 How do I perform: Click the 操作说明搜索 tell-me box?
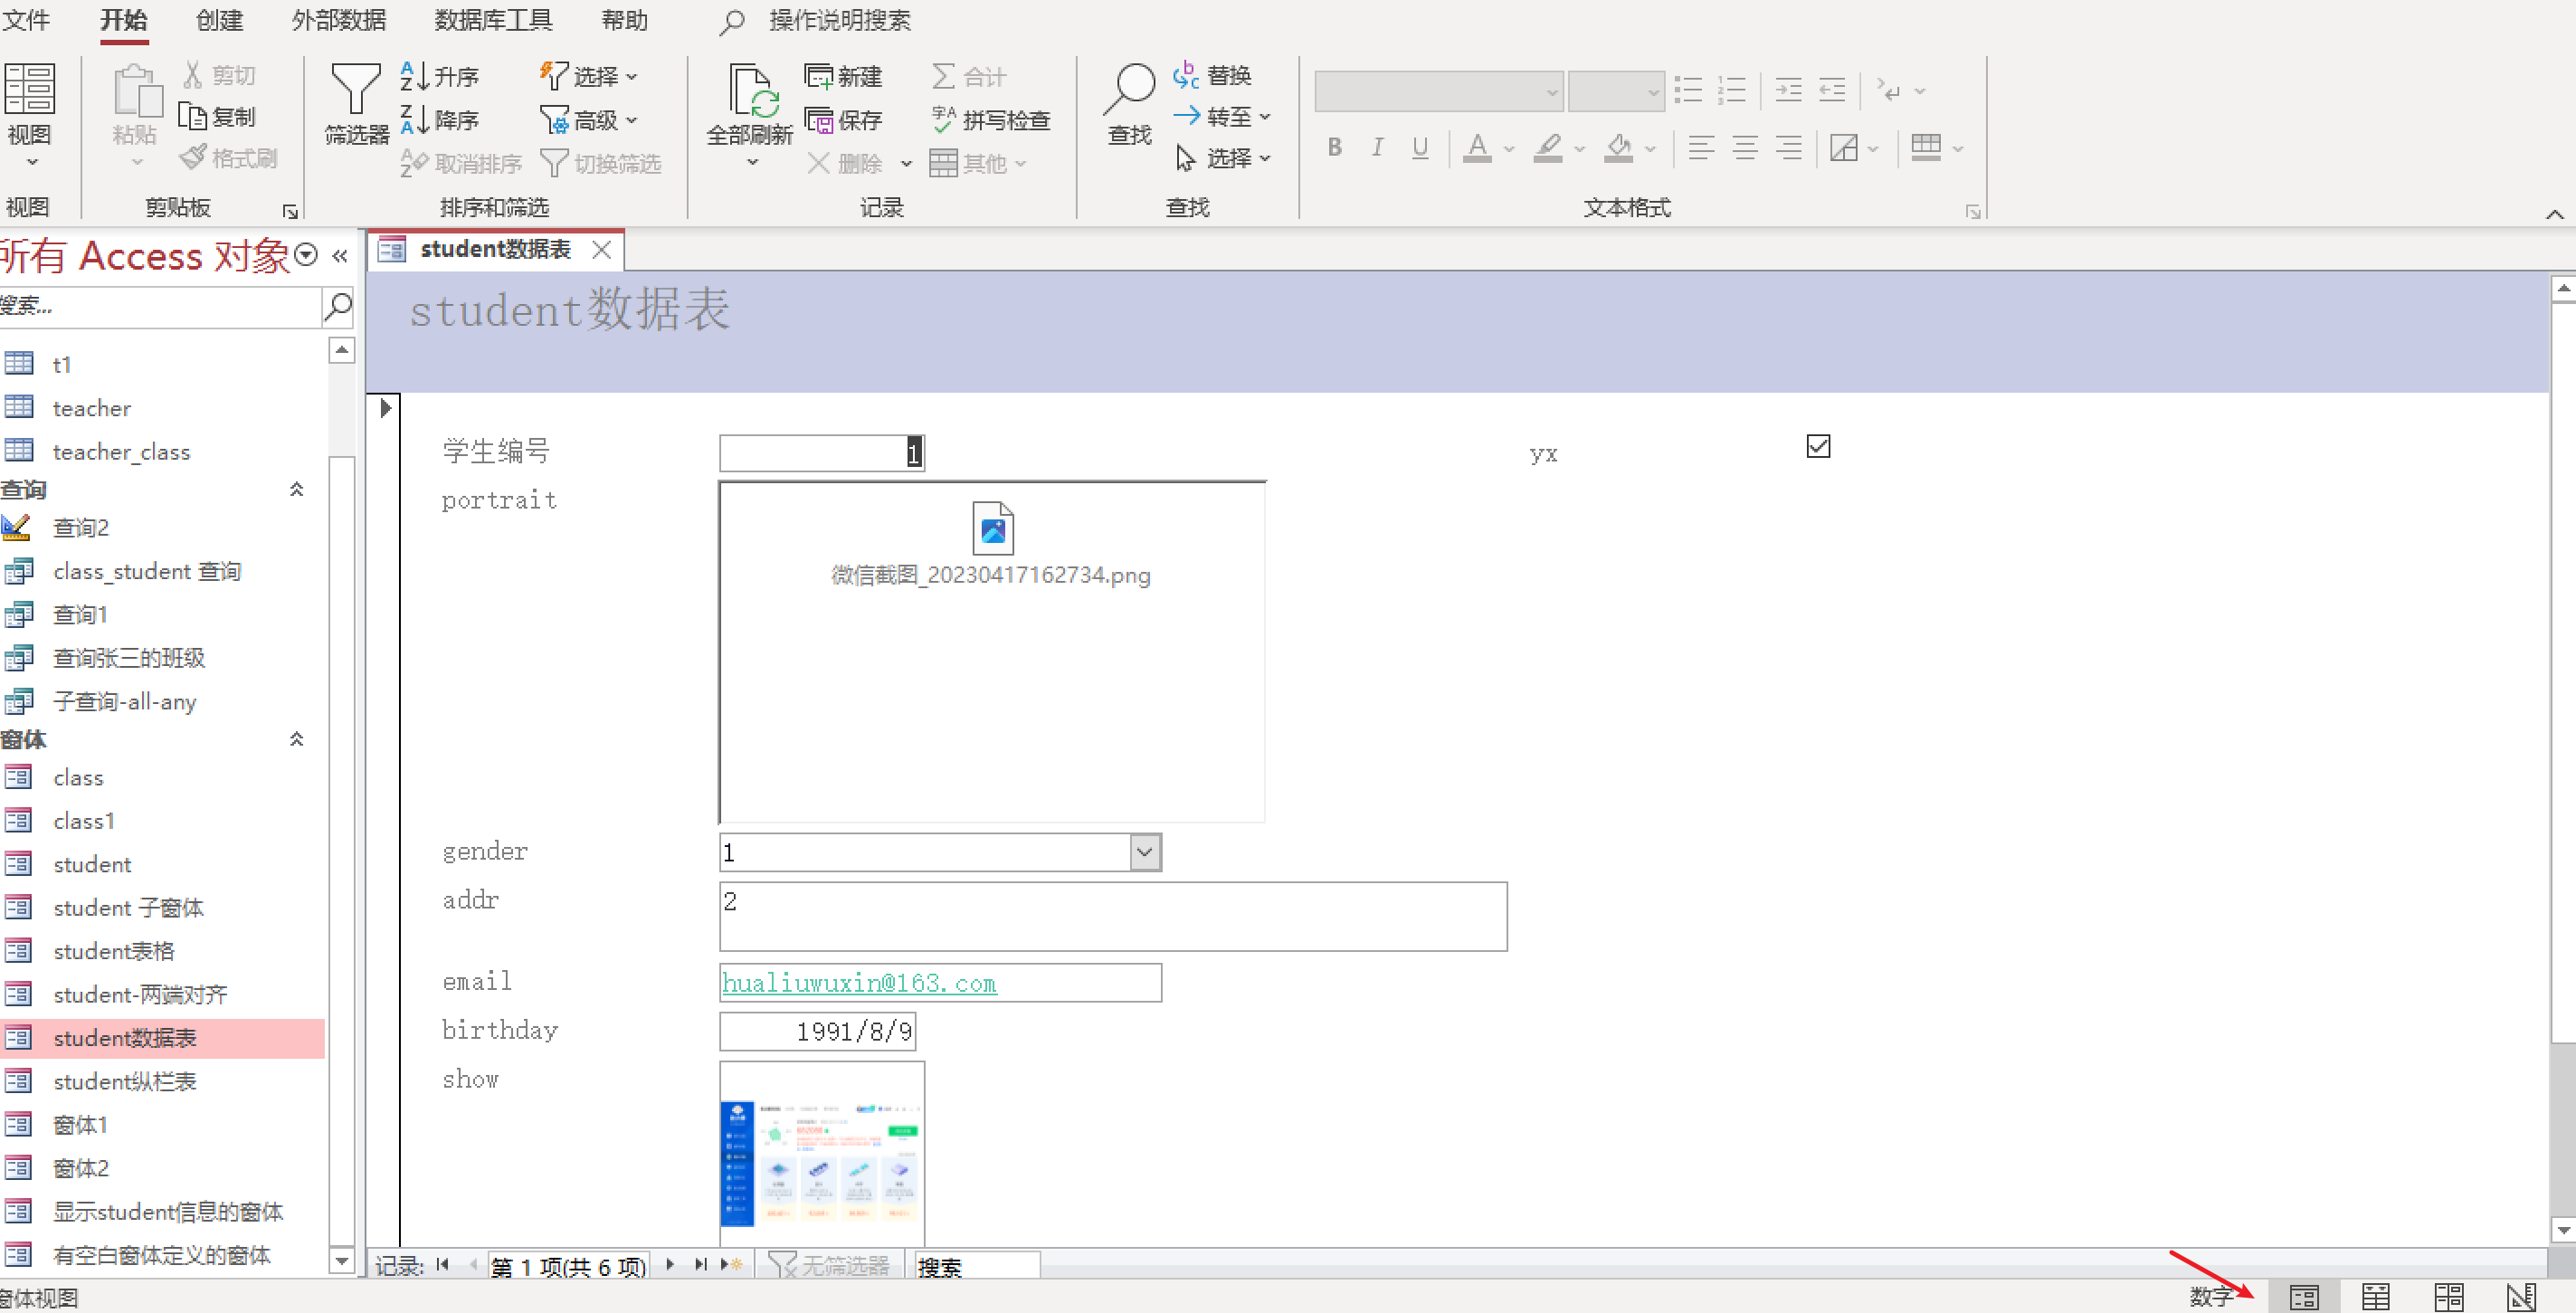click(839, 20)
